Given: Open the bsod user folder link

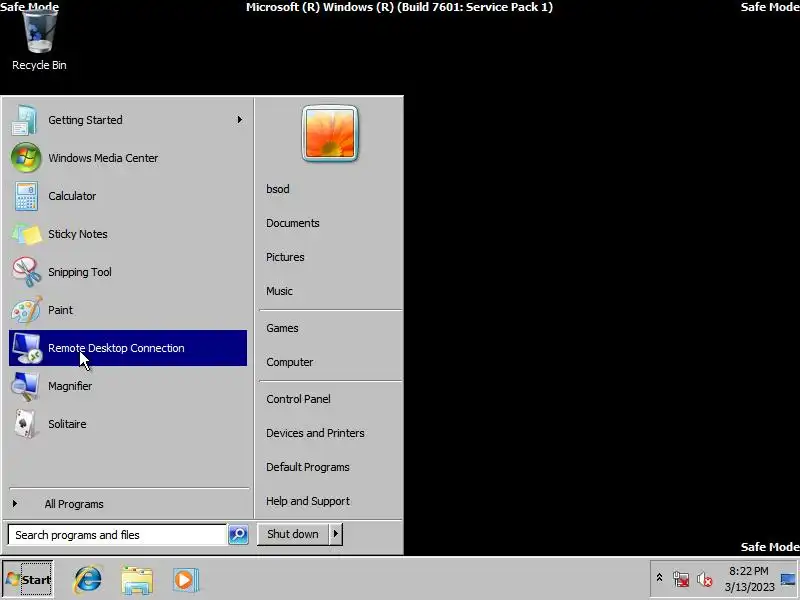Looking at the screenshot, I should 278,189.
